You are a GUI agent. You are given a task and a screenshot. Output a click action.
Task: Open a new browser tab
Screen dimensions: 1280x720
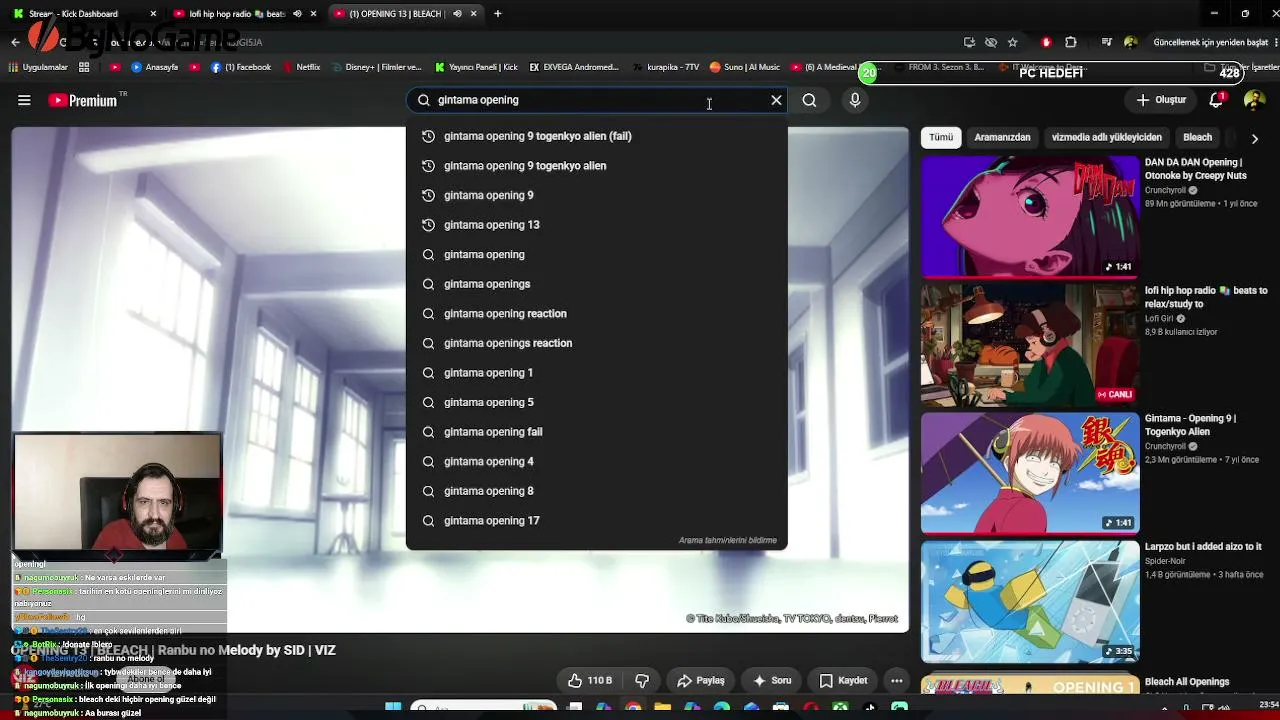point(498,14)
